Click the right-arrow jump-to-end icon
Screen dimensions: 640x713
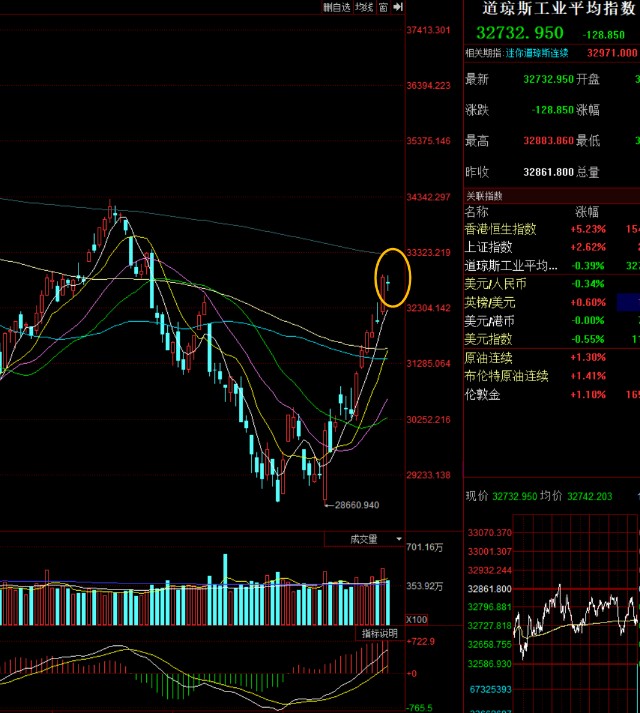[x=398, y=7]
